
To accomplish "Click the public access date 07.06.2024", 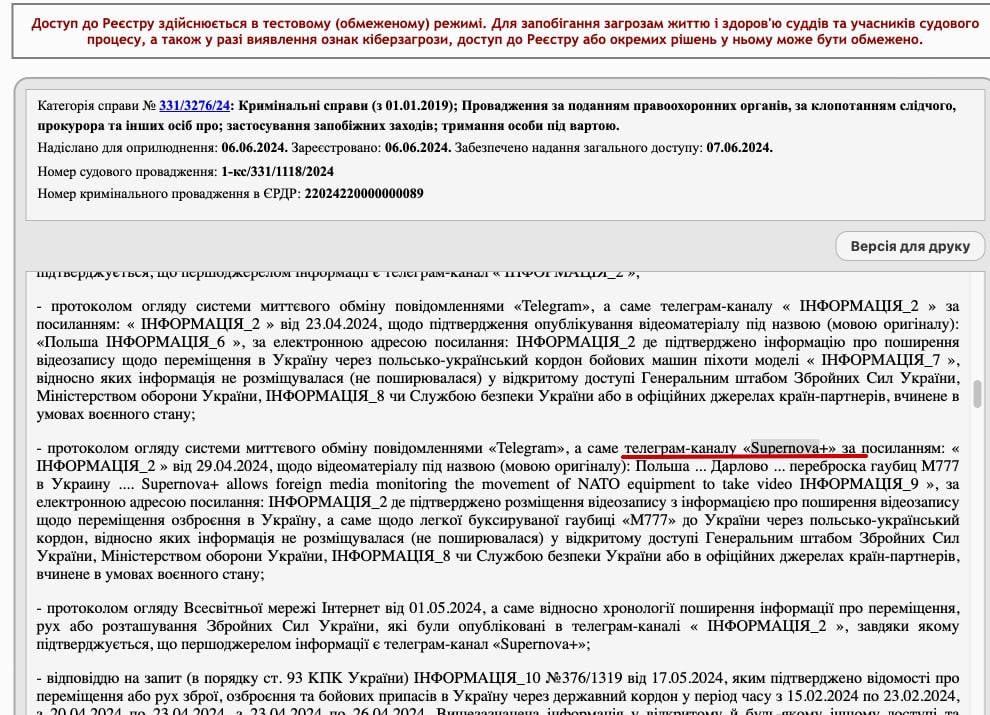I will point(739,148).
